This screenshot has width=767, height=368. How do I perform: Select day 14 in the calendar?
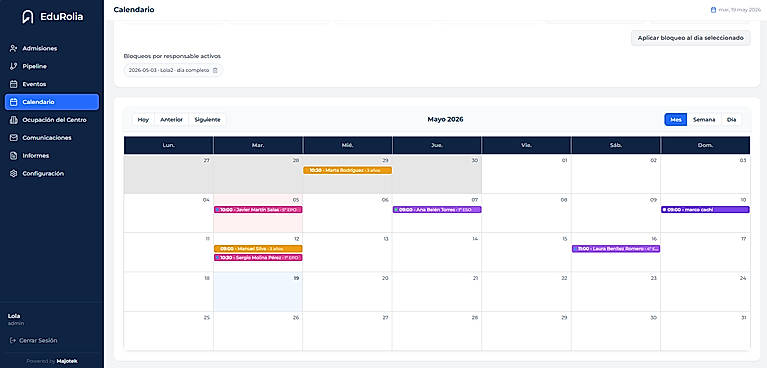coord(437,253)
